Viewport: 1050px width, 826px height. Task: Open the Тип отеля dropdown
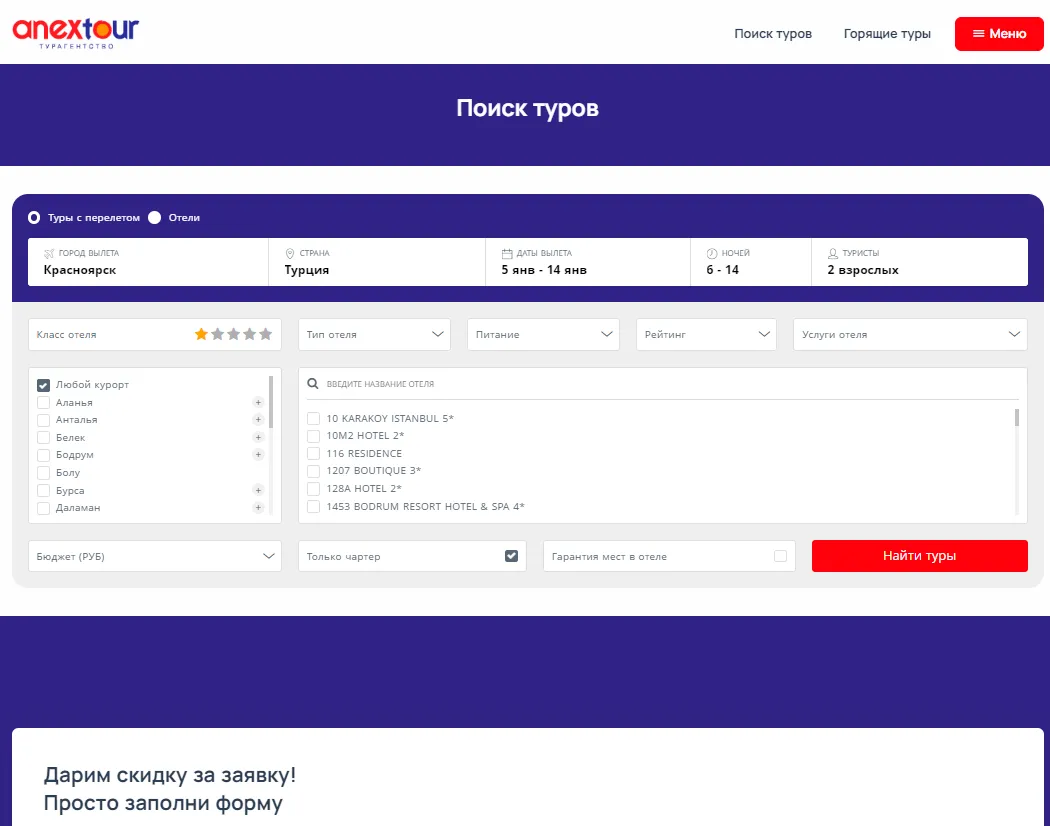pos(374,334)
